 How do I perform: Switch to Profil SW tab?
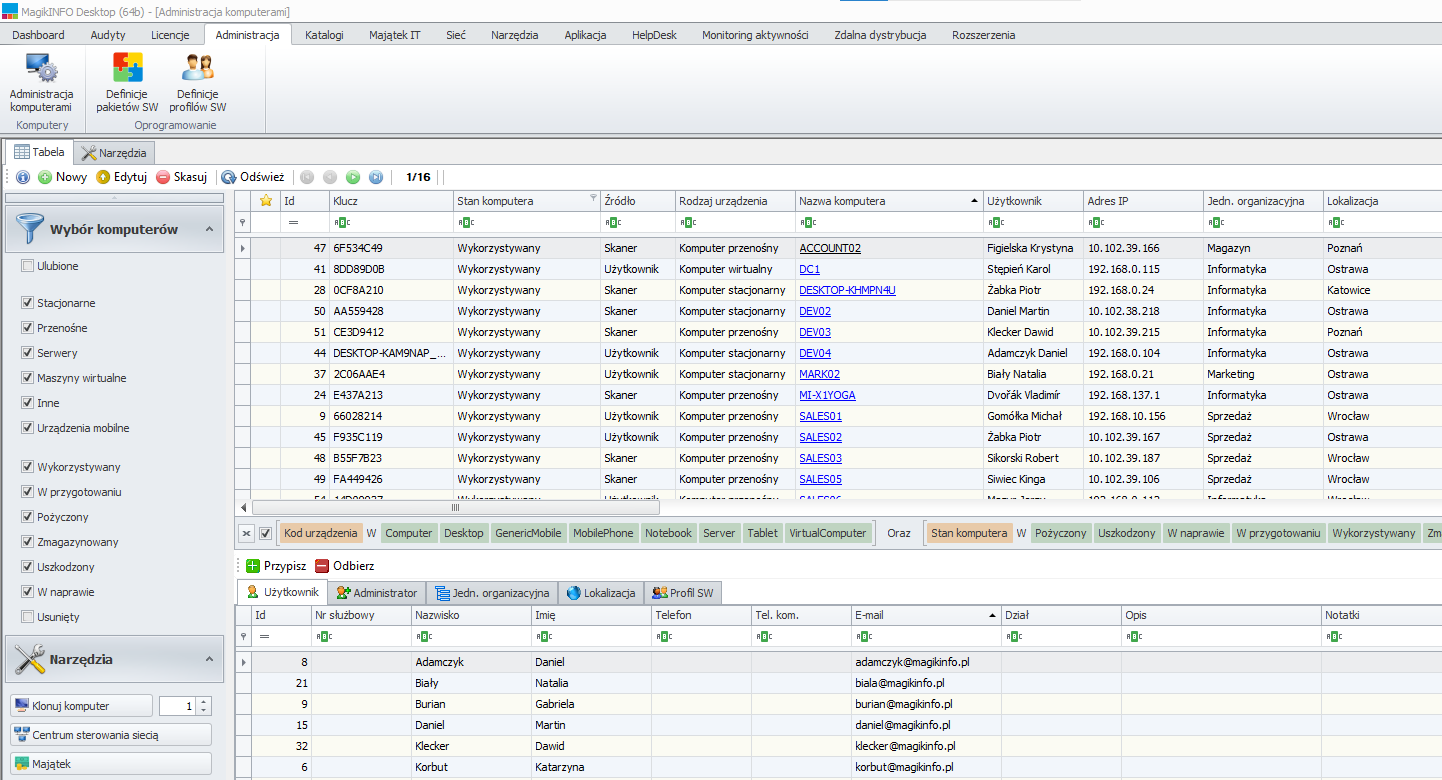click(x=683, y=593)
